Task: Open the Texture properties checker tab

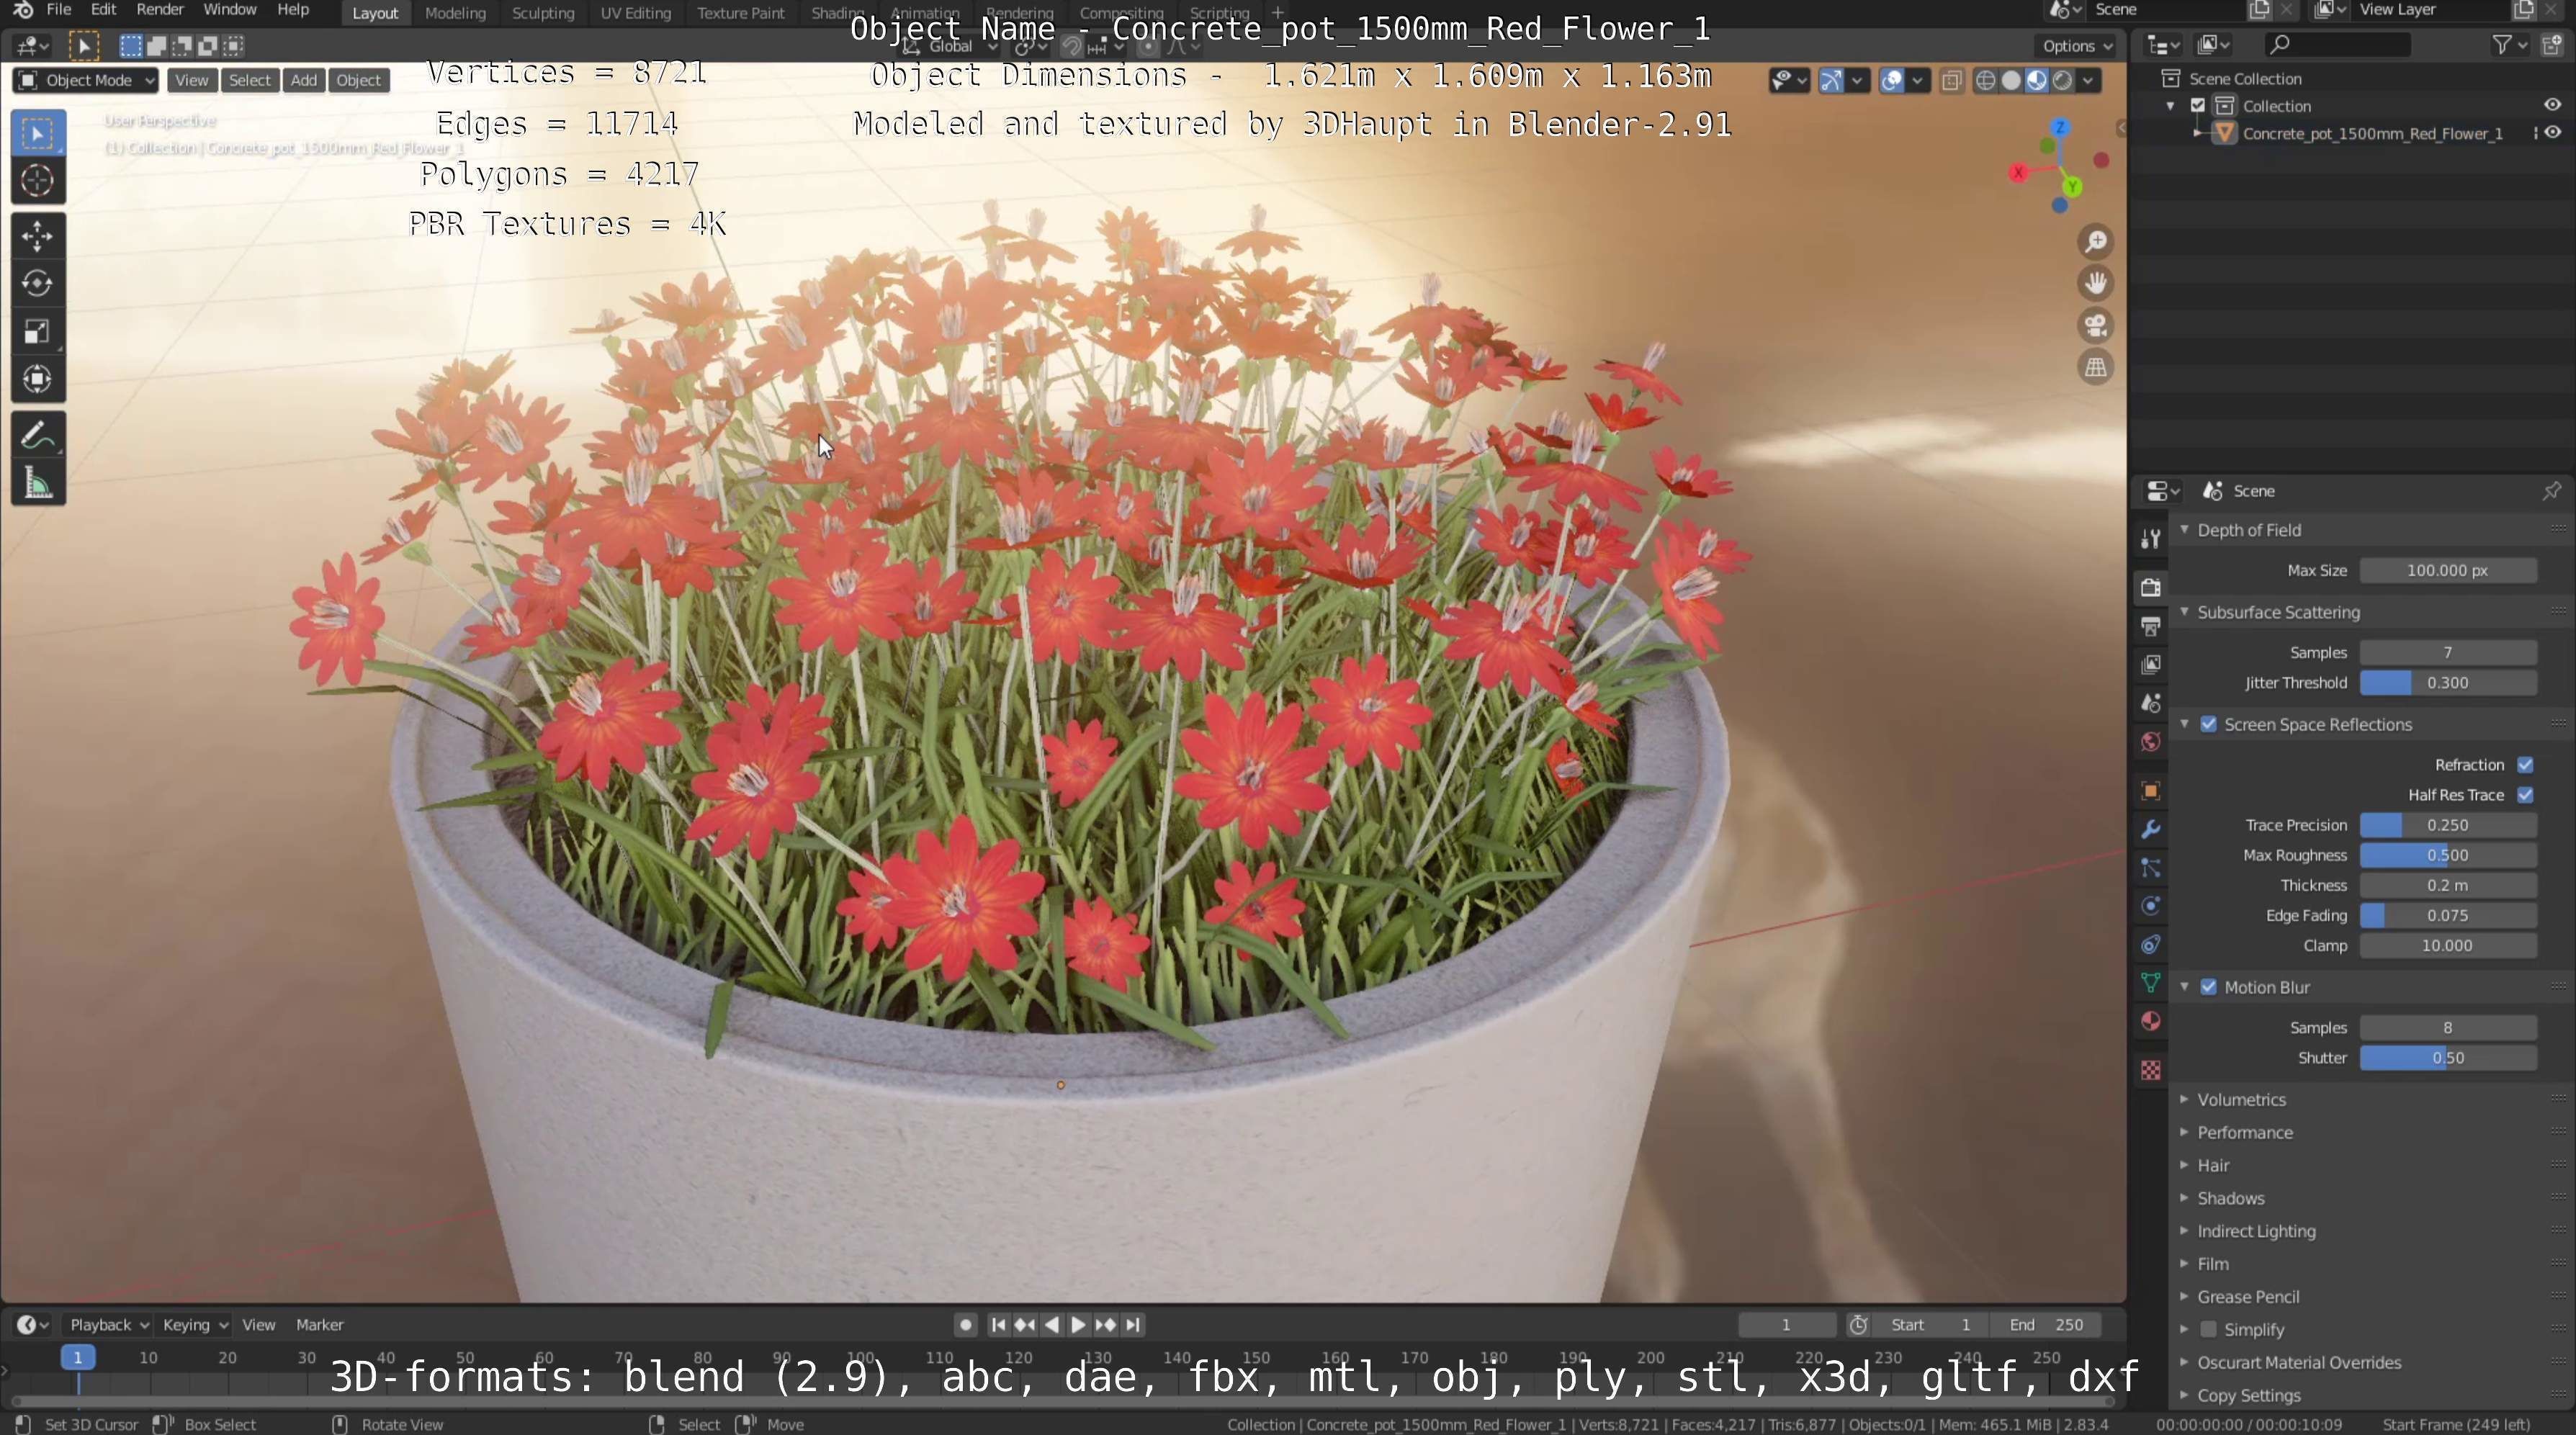Action: coord(2151,1070)
